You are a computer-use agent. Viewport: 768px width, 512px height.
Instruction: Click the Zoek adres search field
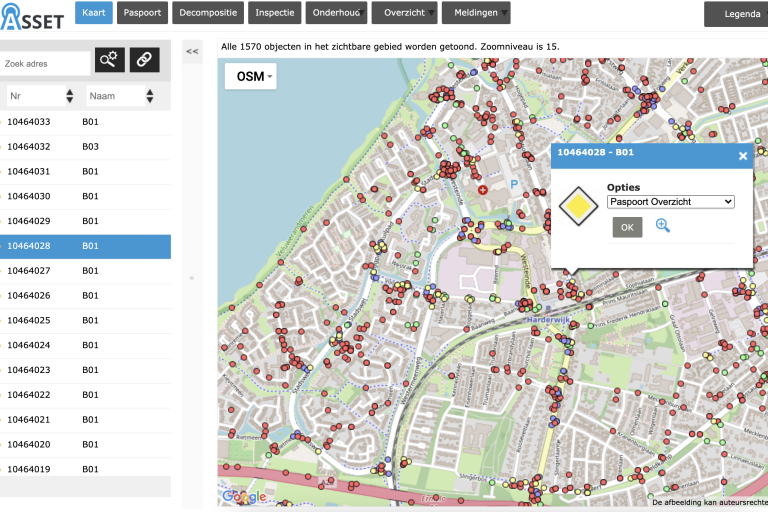click(46, 63)
